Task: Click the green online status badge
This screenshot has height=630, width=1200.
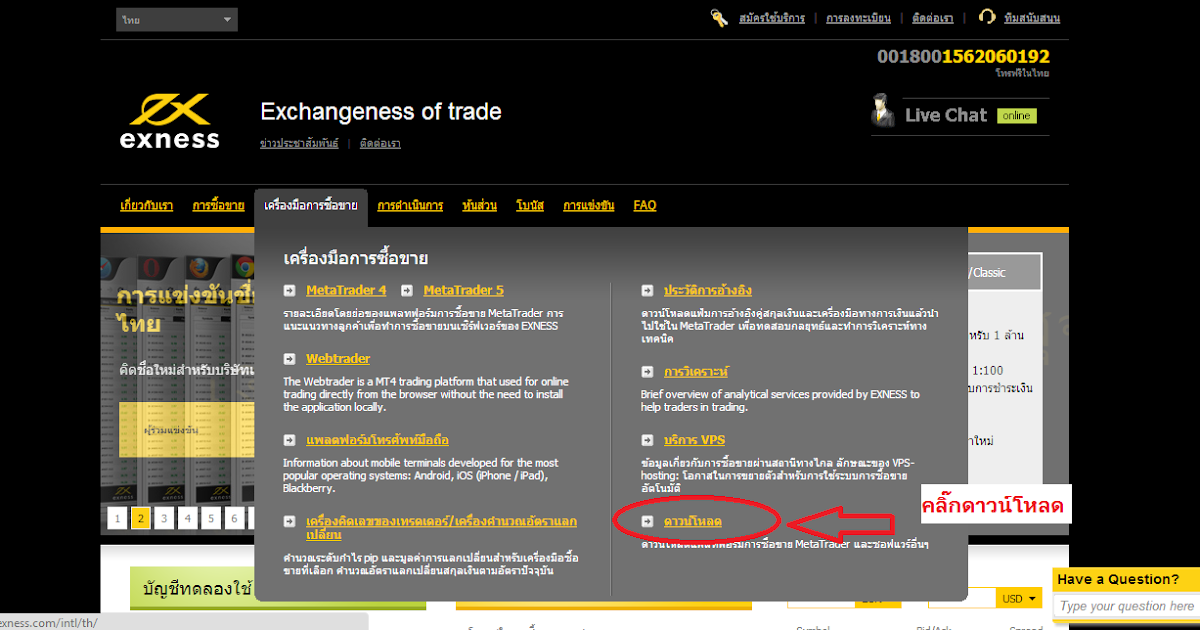Action: pos(1016,116)
